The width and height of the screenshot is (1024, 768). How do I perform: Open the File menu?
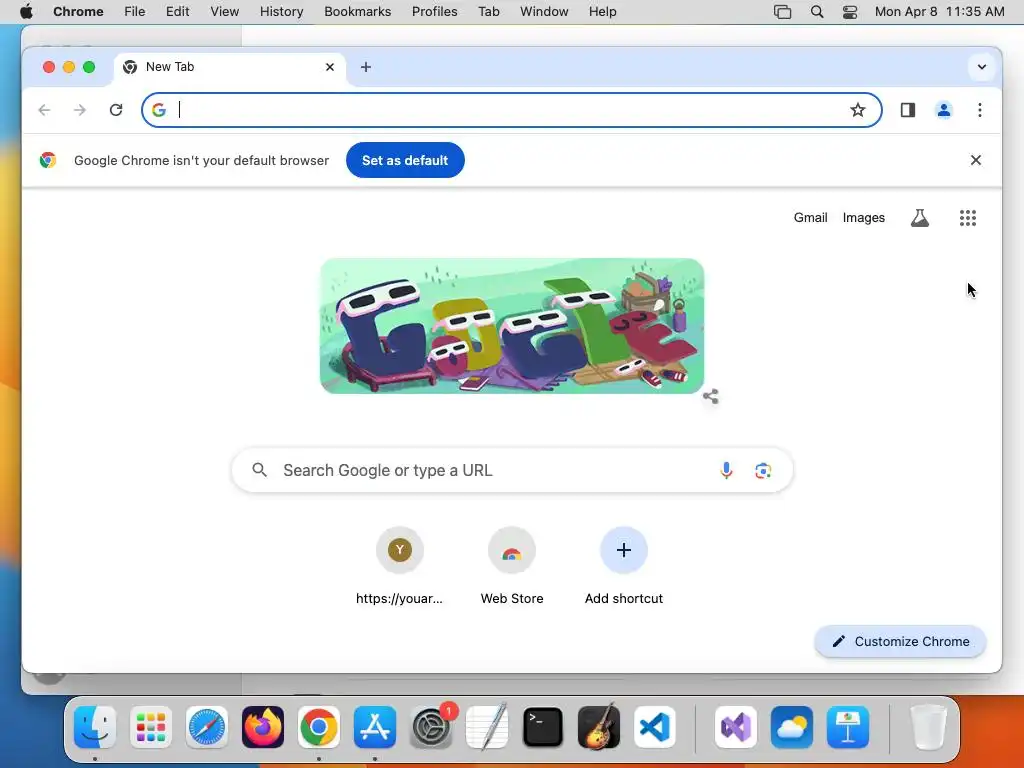point(135,12)
